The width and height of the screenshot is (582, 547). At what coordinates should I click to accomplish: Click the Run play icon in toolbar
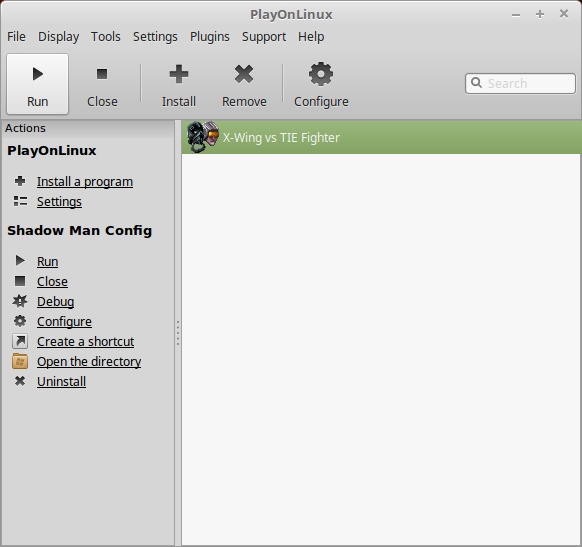point(37,74)
